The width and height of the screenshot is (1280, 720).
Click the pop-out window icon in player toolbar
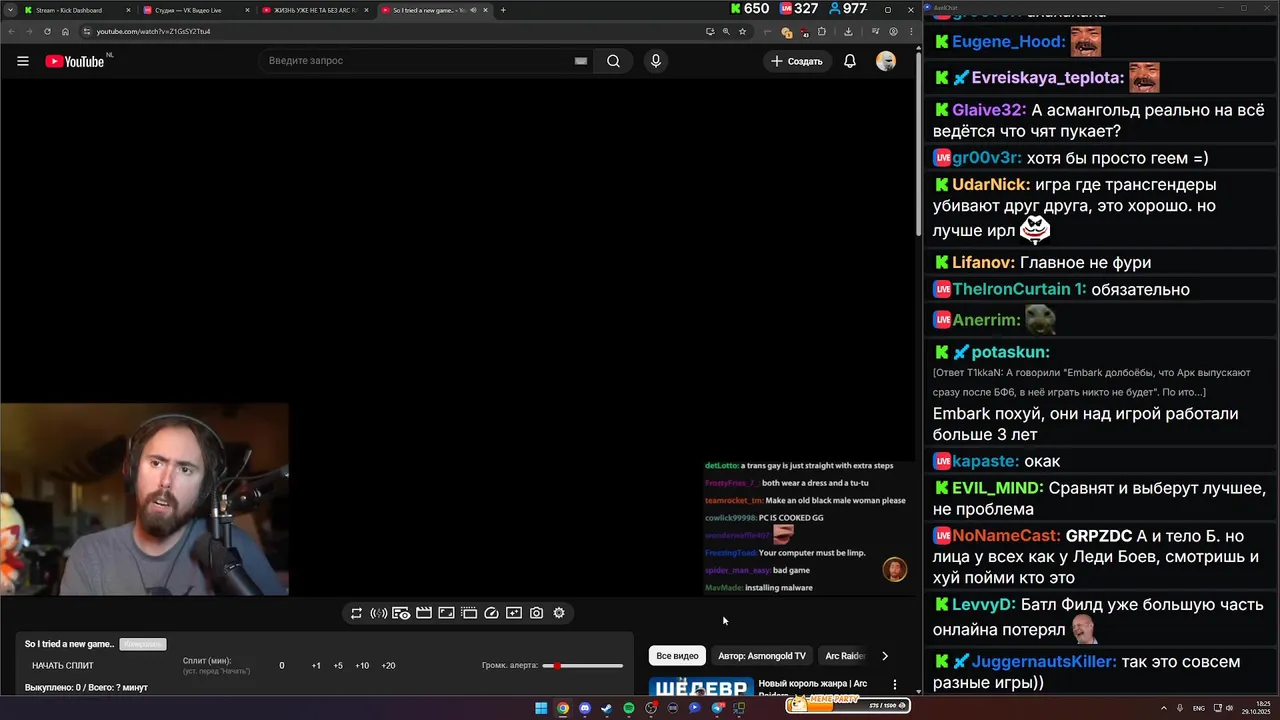point(469,613)
